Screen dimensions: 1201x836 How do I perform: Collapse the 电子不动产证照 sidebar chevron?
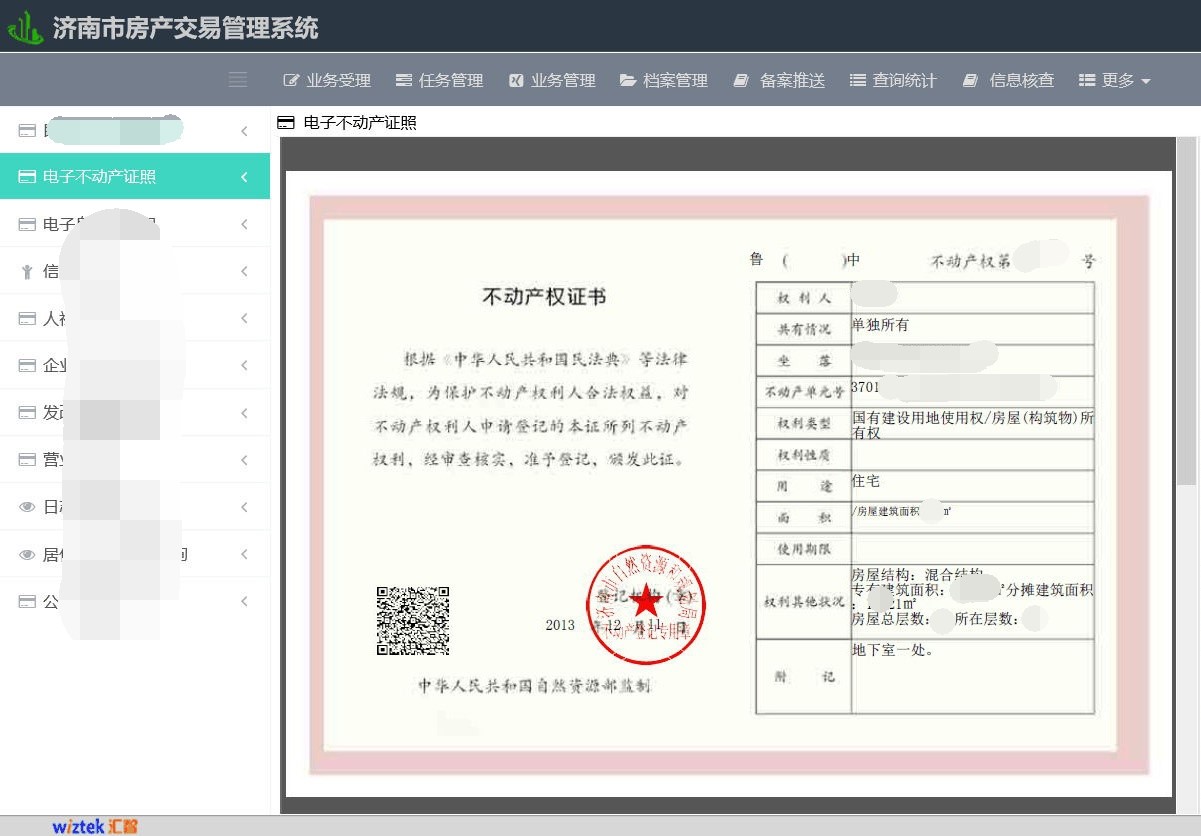(244, 177)
